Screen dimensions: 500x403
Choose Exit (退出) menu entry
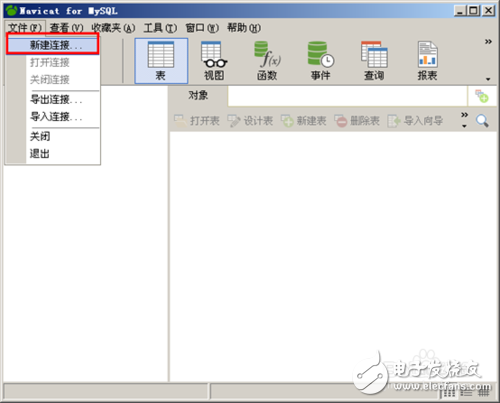pyautogui.click(x=53, y=154)
